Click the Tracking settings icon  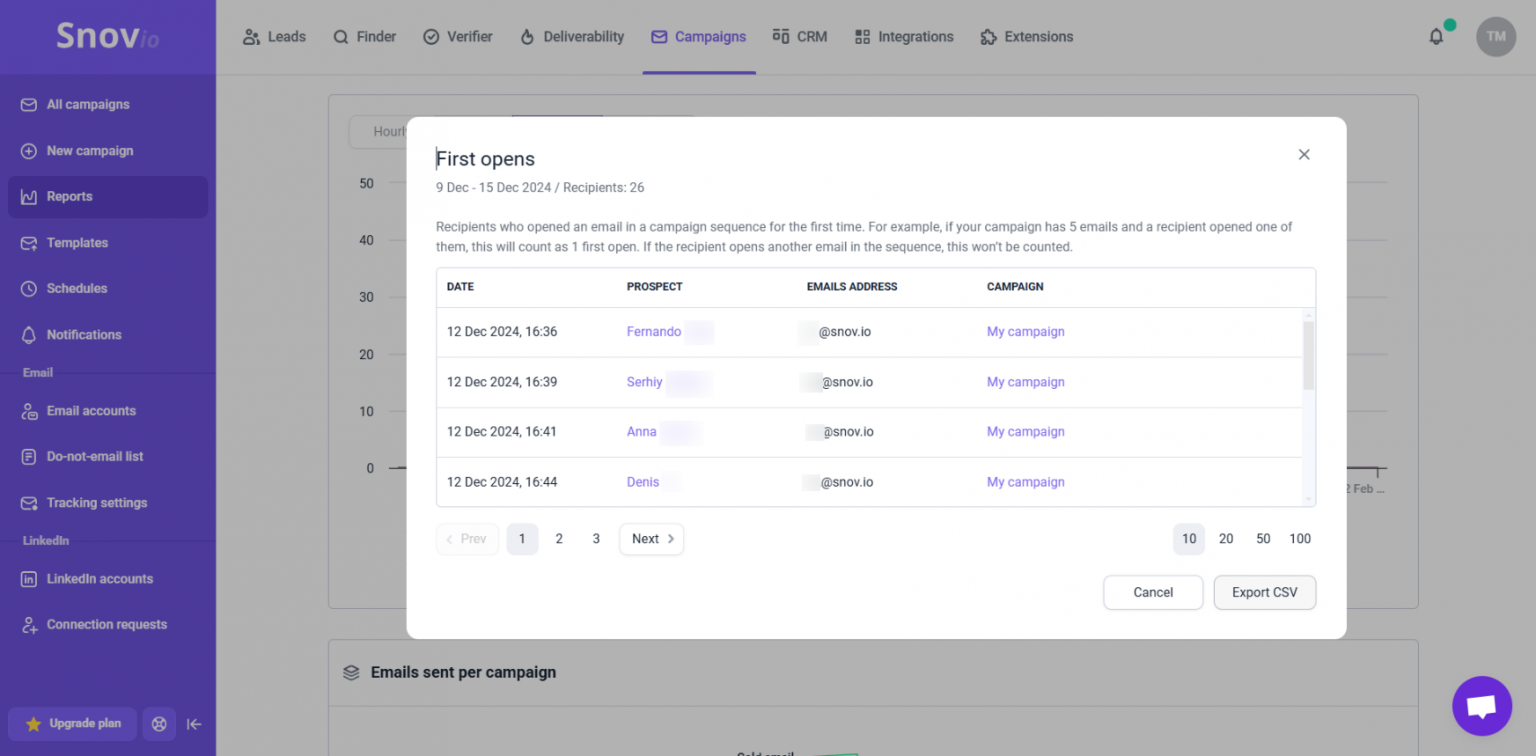tap(29, 503)
